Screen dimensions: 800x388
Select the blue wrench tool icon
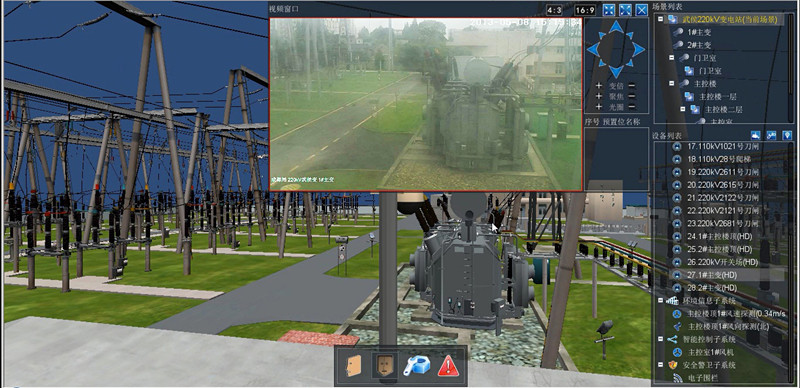point(416,366)
